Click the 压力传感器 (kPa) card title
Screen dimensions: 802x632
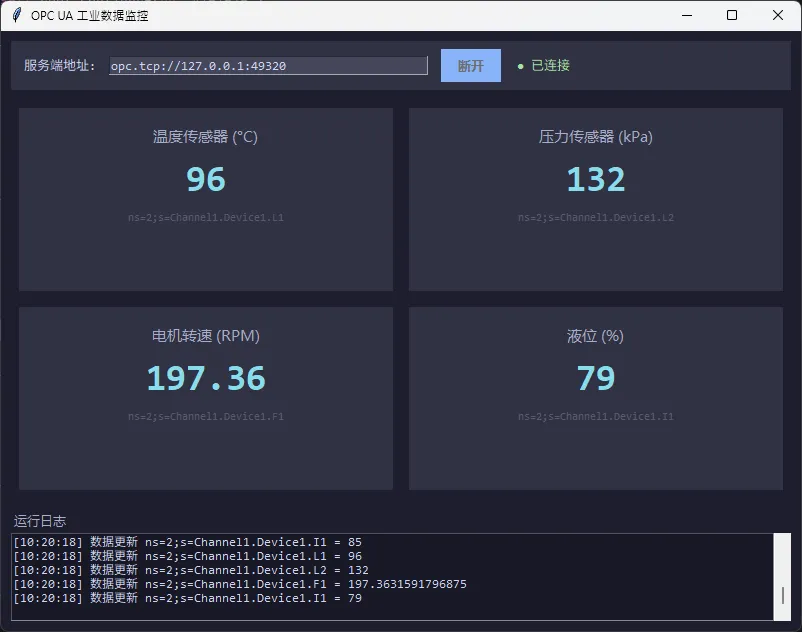595,137
